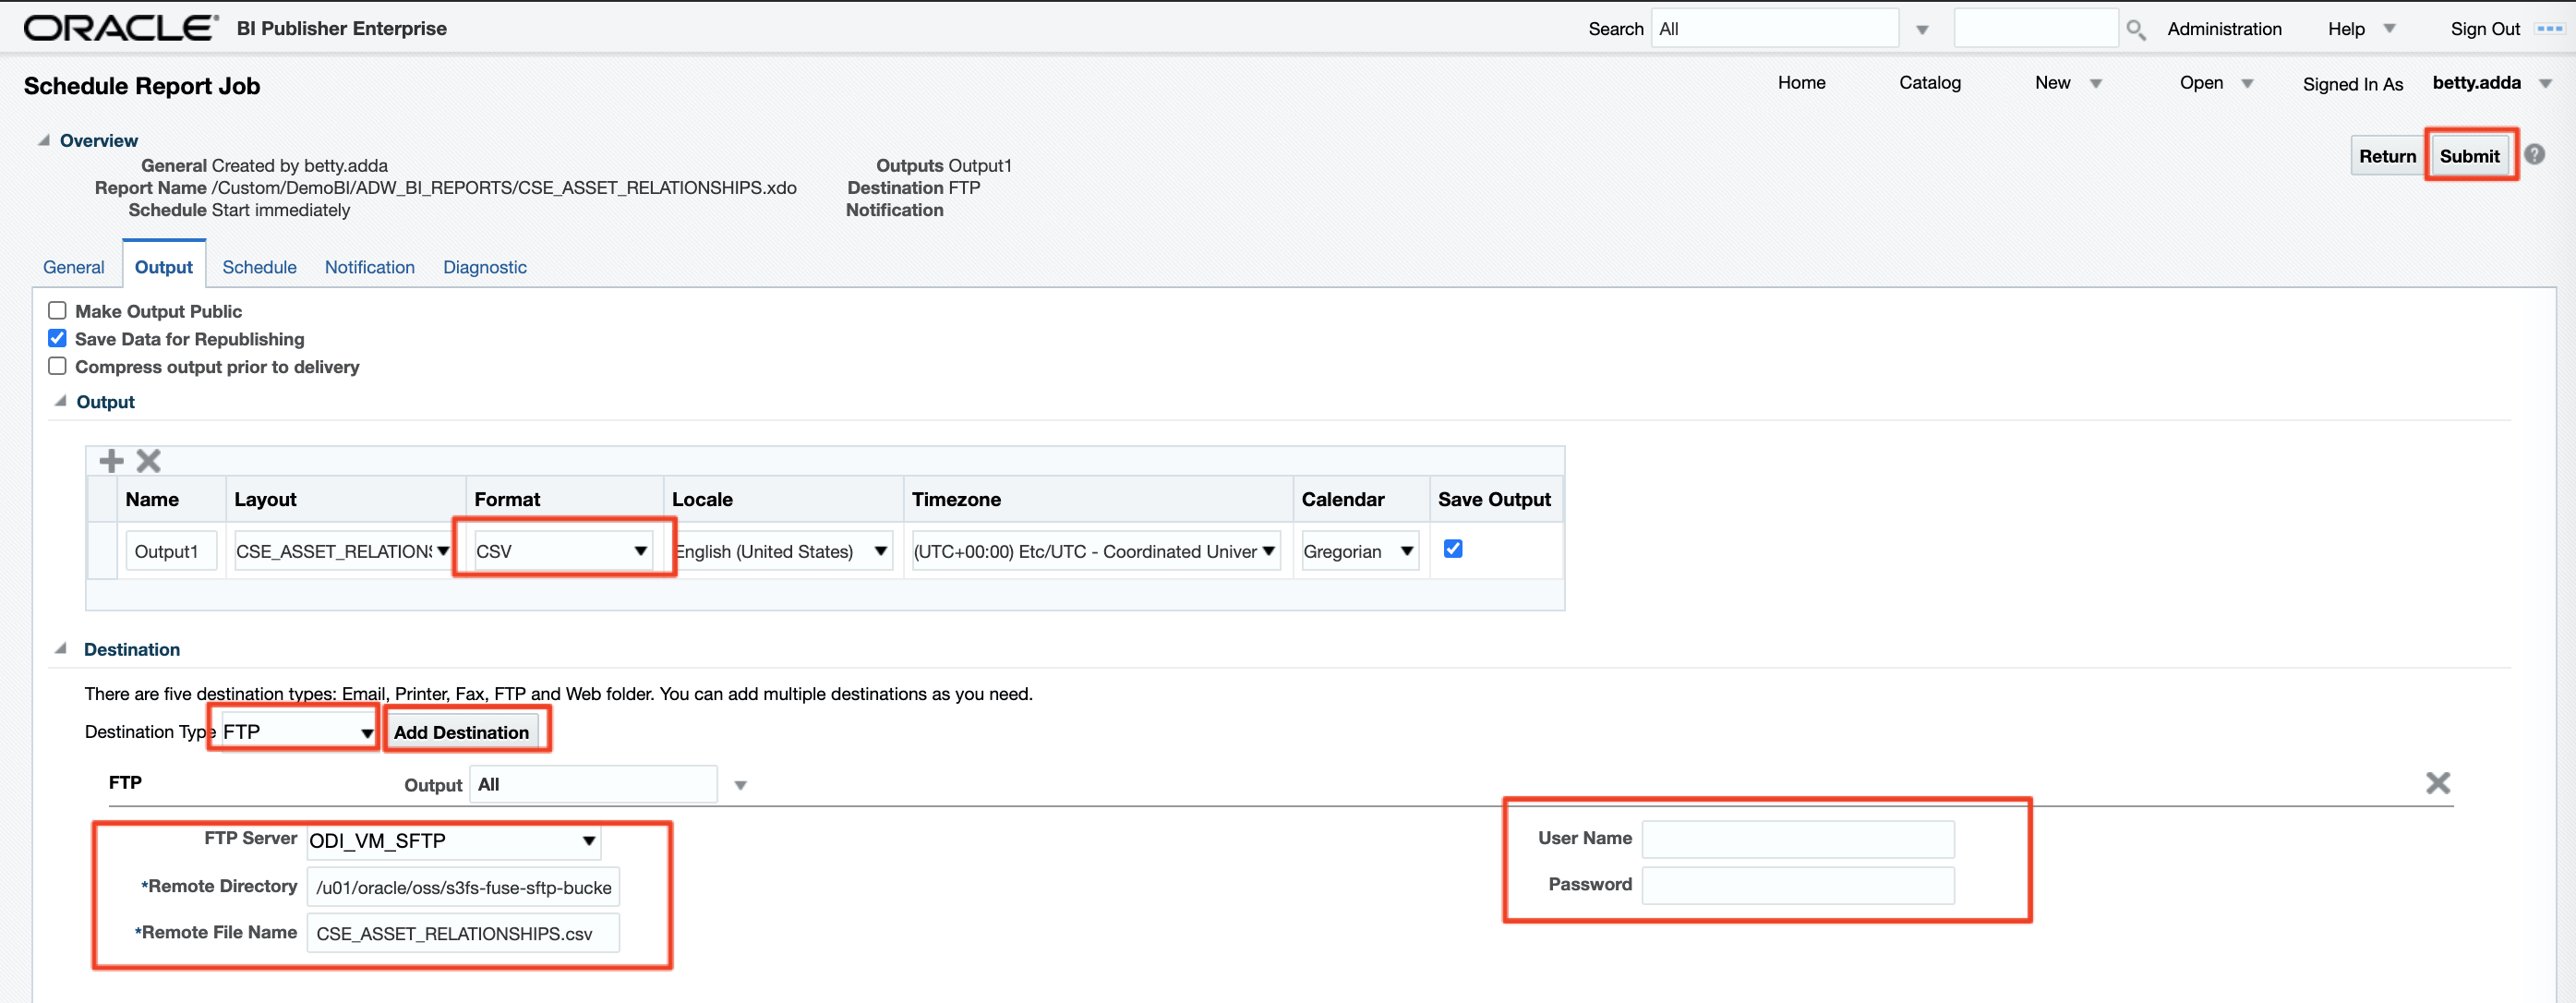The width and height of the screenshot is (2576, 1003).
Task: Open the FTP Server ODI_VM_SFTP dropdown
Action: click(x=453, y=841)
